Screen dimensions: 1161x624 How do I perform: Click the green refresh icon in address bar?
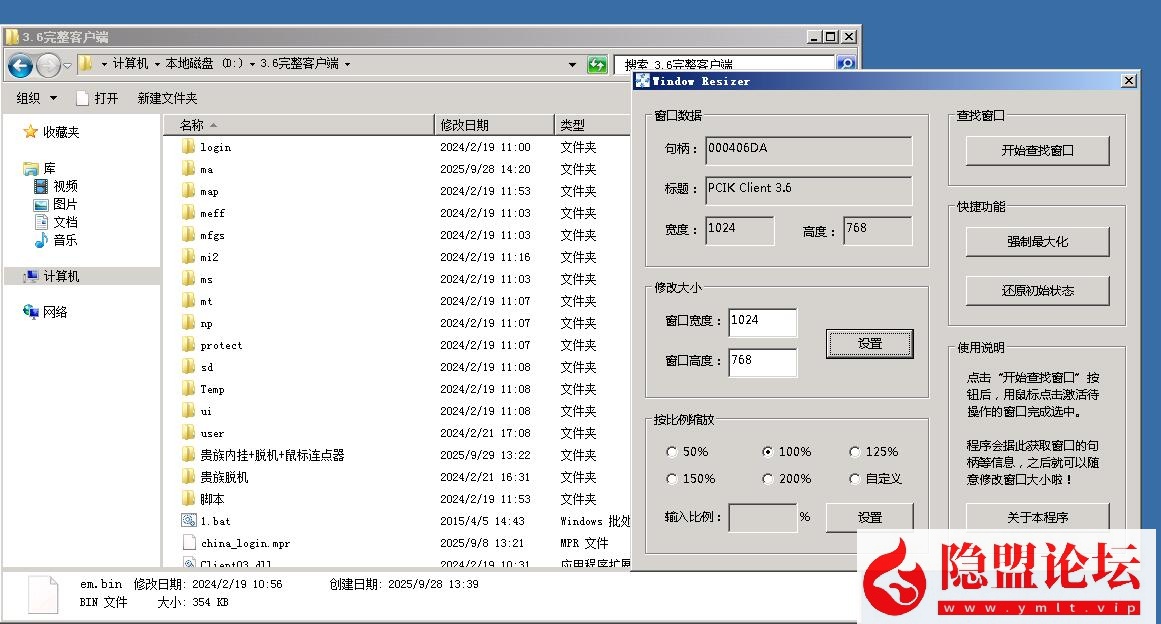tap(597, 65)
